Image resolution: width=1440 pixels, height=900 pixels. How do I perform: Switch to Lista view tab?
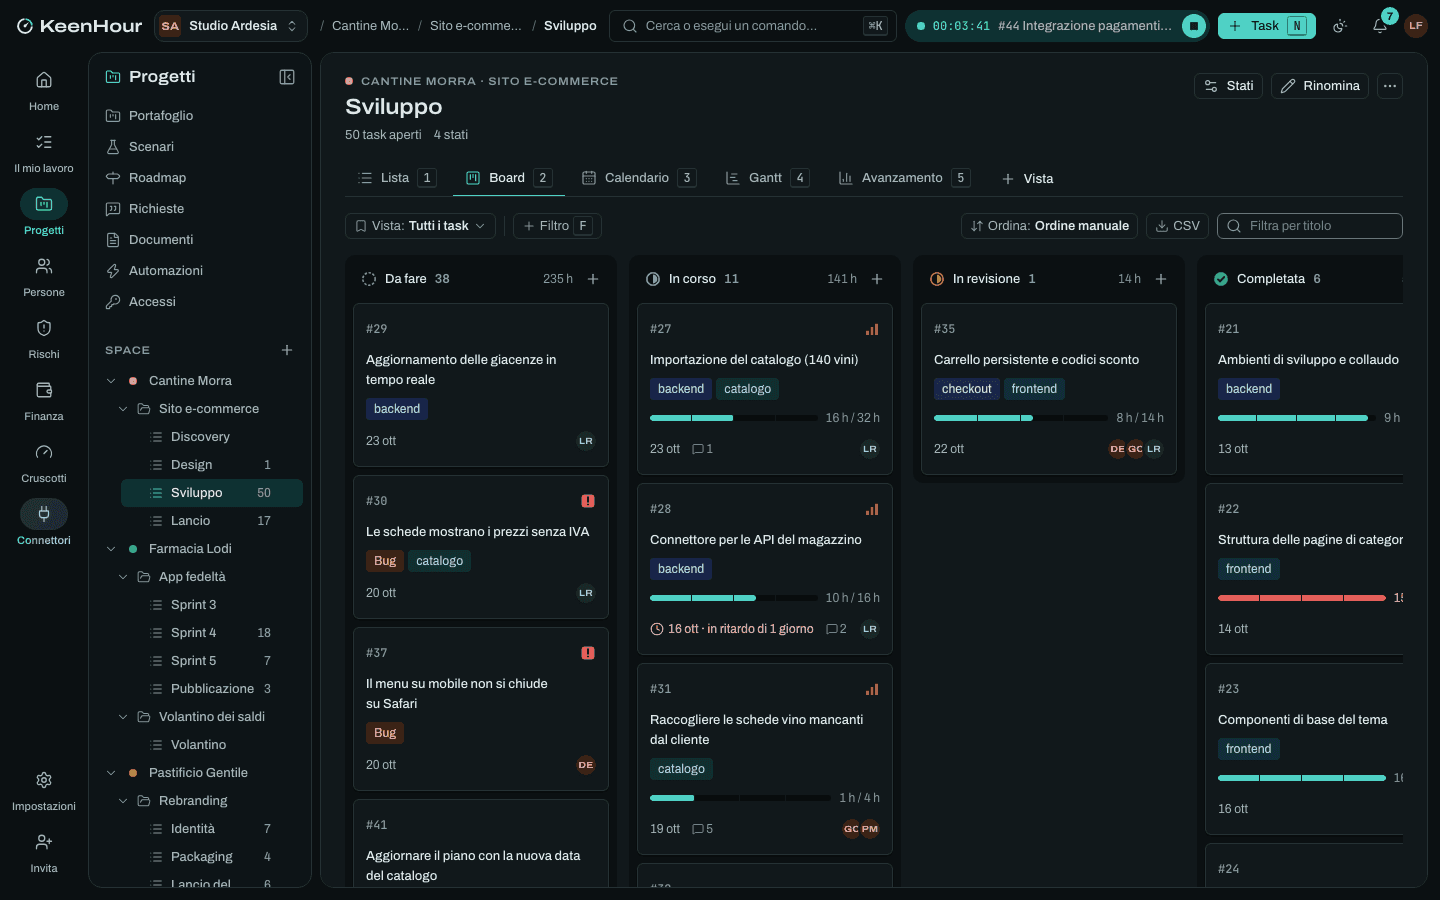click(396, 178)
